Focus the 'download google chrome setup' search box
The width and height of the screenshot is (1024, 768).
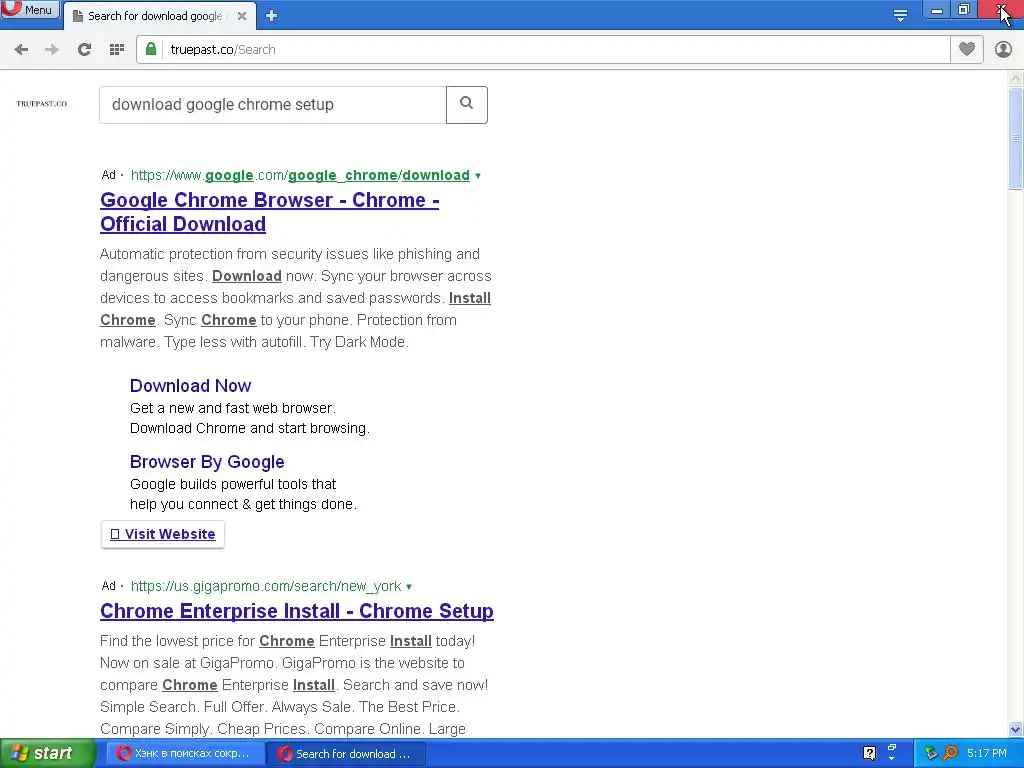pos(273,104)
